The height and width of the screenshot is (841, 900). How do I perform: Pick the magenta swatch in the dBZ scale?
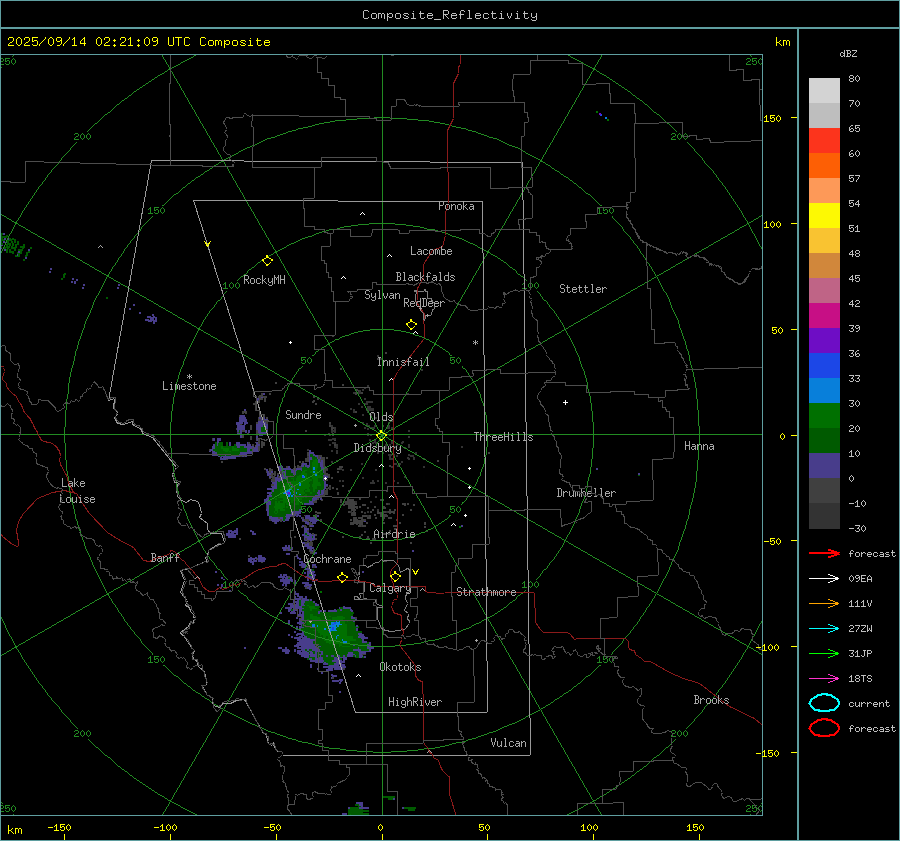(824, 315)
